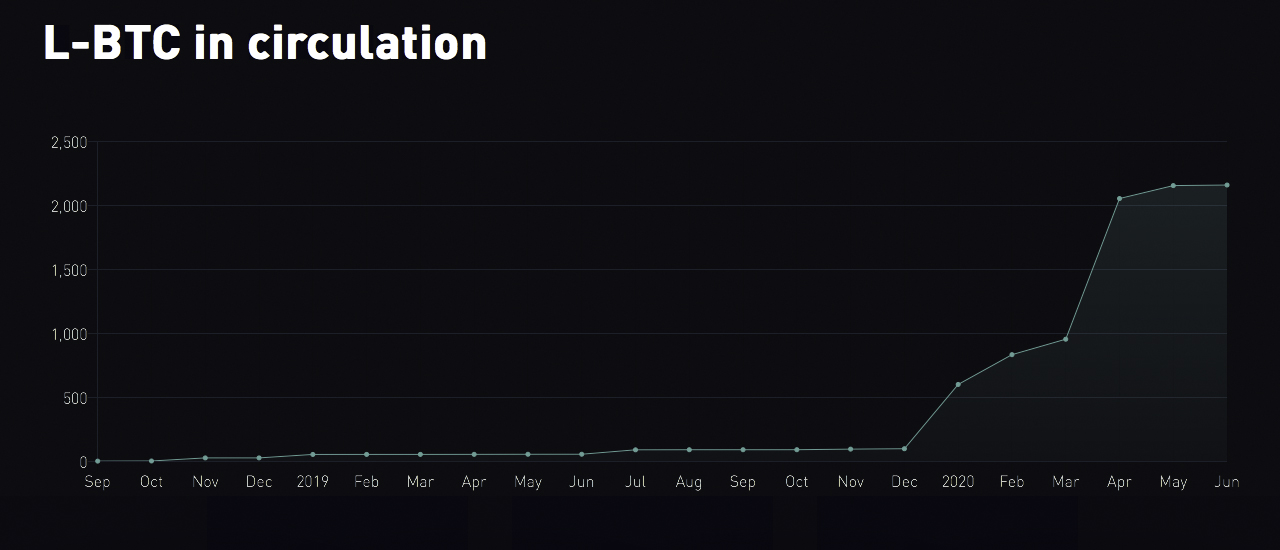Click the 2020 x-axis label
Screen dimensions: 1280x550
958,482
